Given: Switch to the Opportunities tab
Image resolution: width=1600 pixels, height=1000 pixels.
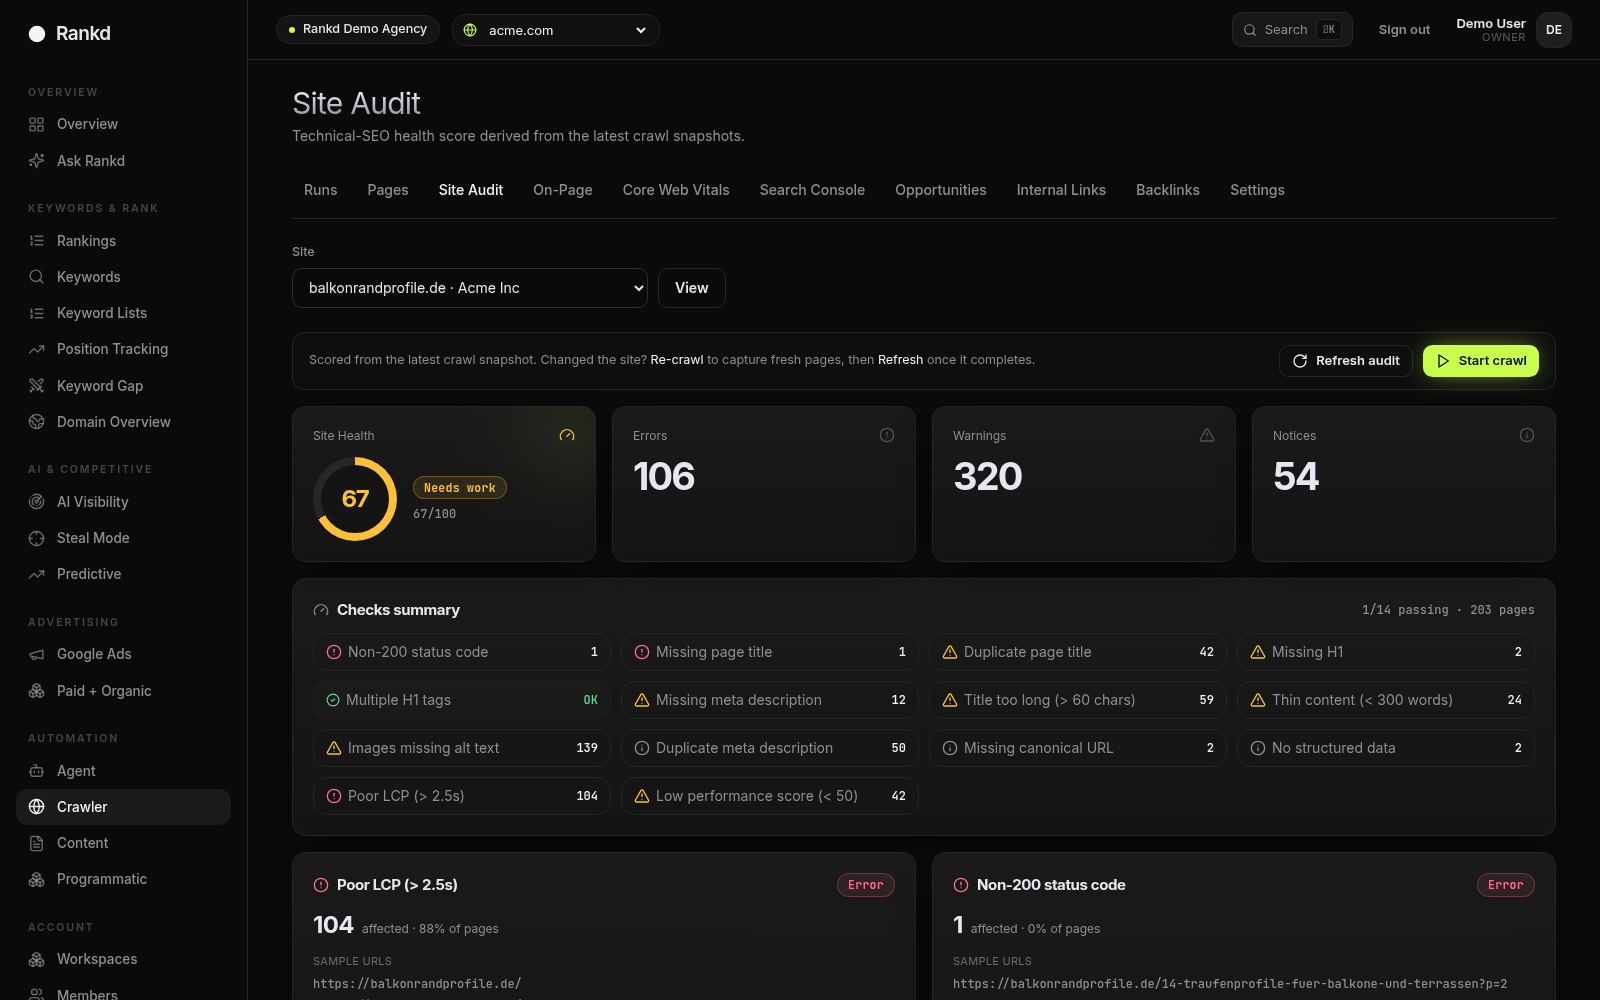Looking at the screenshot, I should tap(941, 190).
